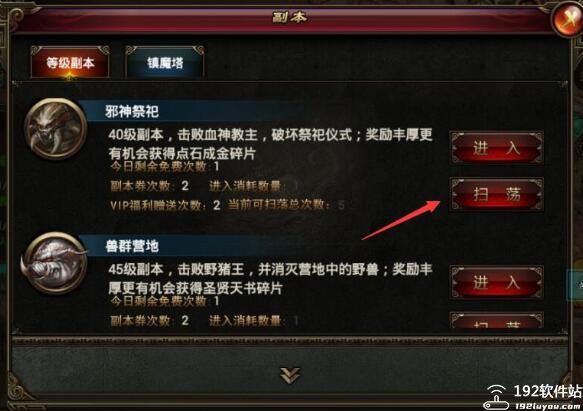Viewport: 583px width, 411px height.
Task: Click the partially visible 扫荡 button for 兽群营地
Action: point(496,320)
